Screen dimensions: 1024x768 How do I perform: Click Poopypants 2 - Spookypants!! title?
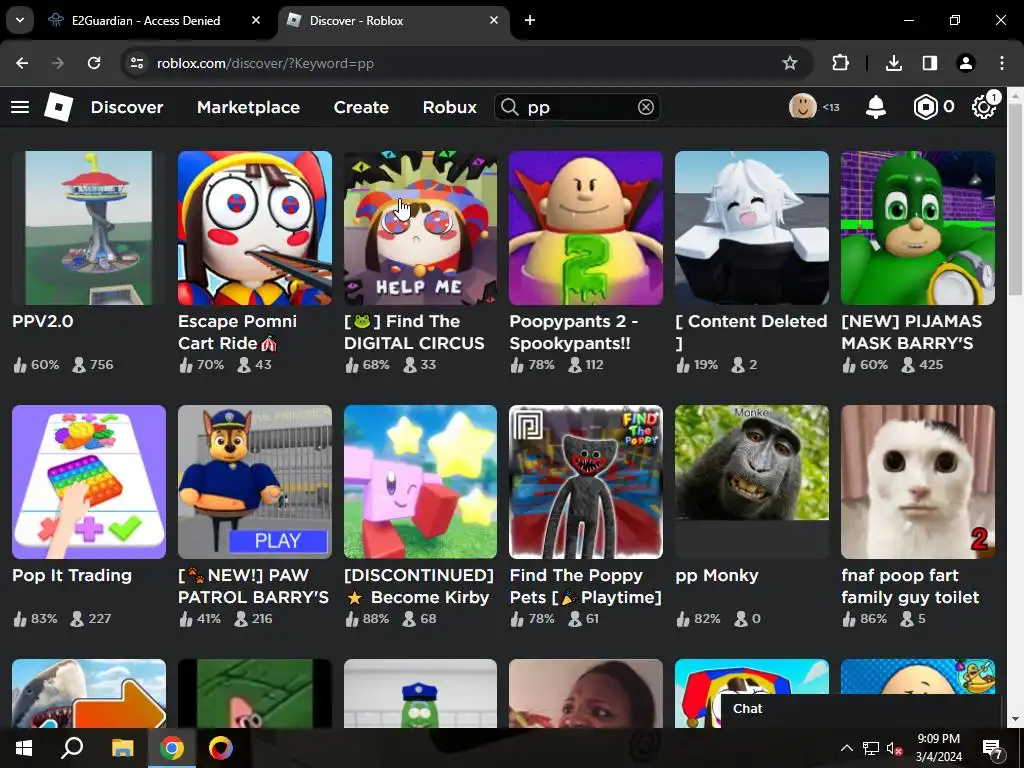point(574,332)
